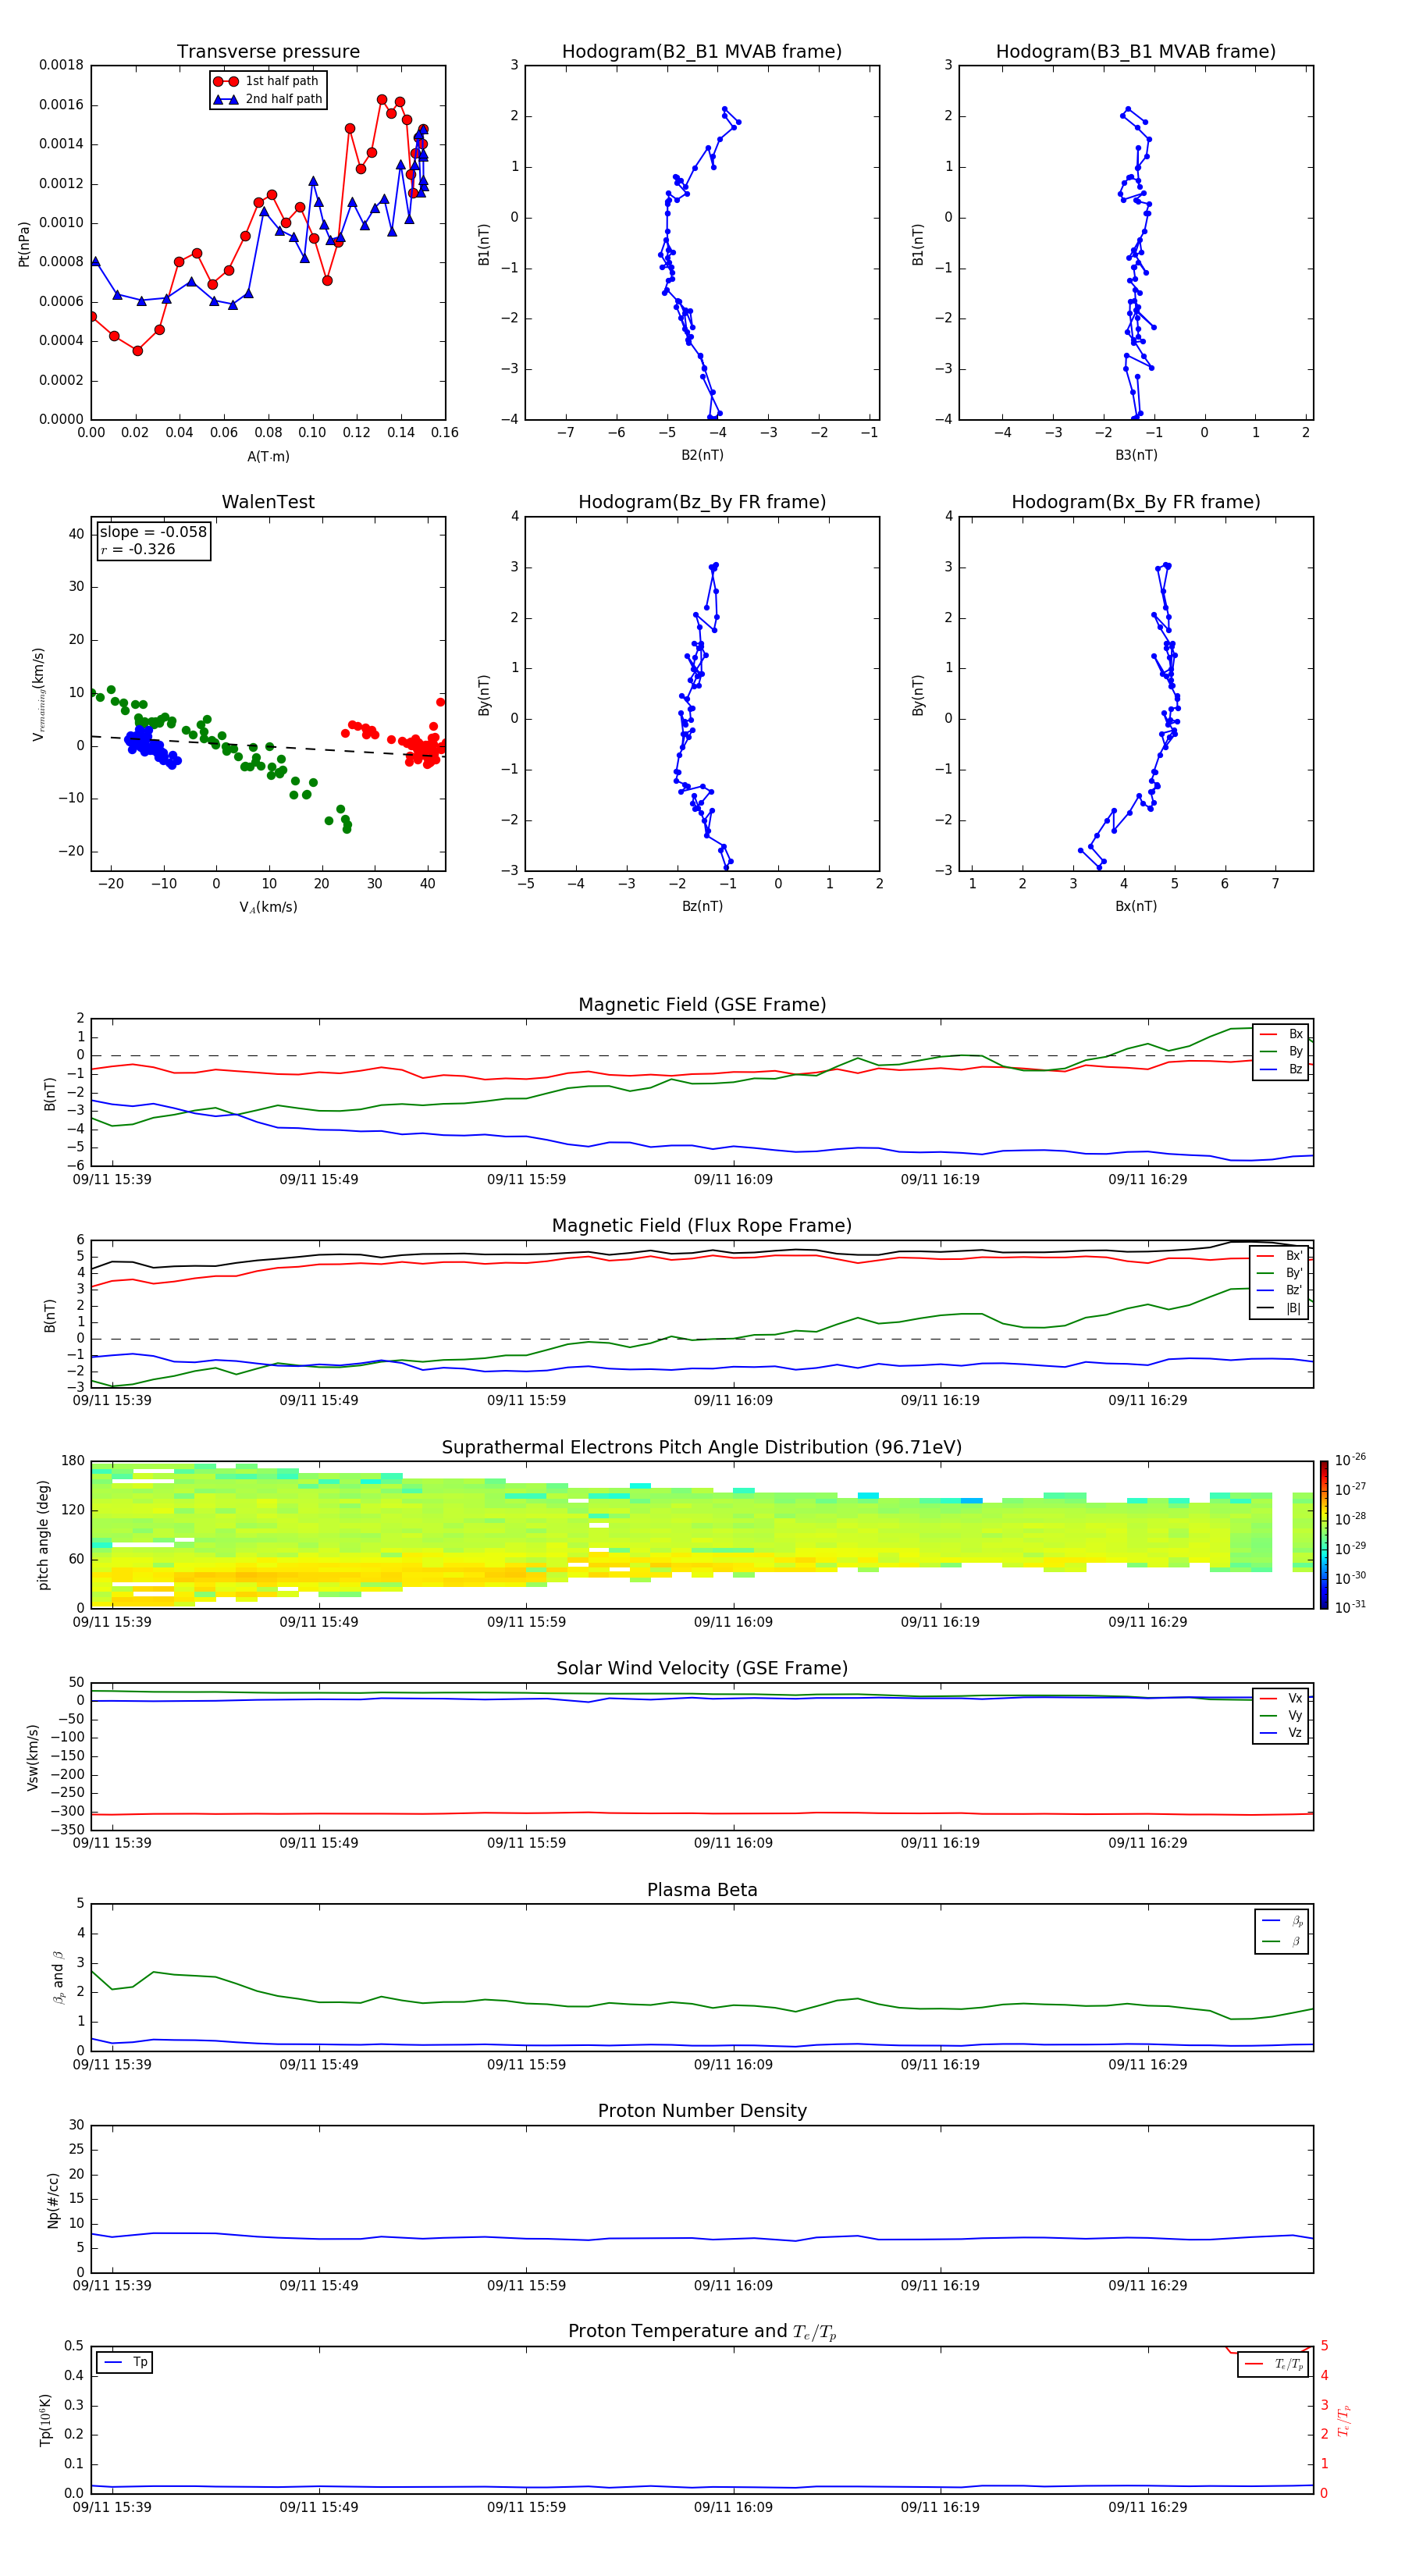The width and height of the screenshot is (1405, 2576).
Task: Click the "Hodogram(B3_B1 MVAB frame)" title
Action: [x=1136, y=52]
